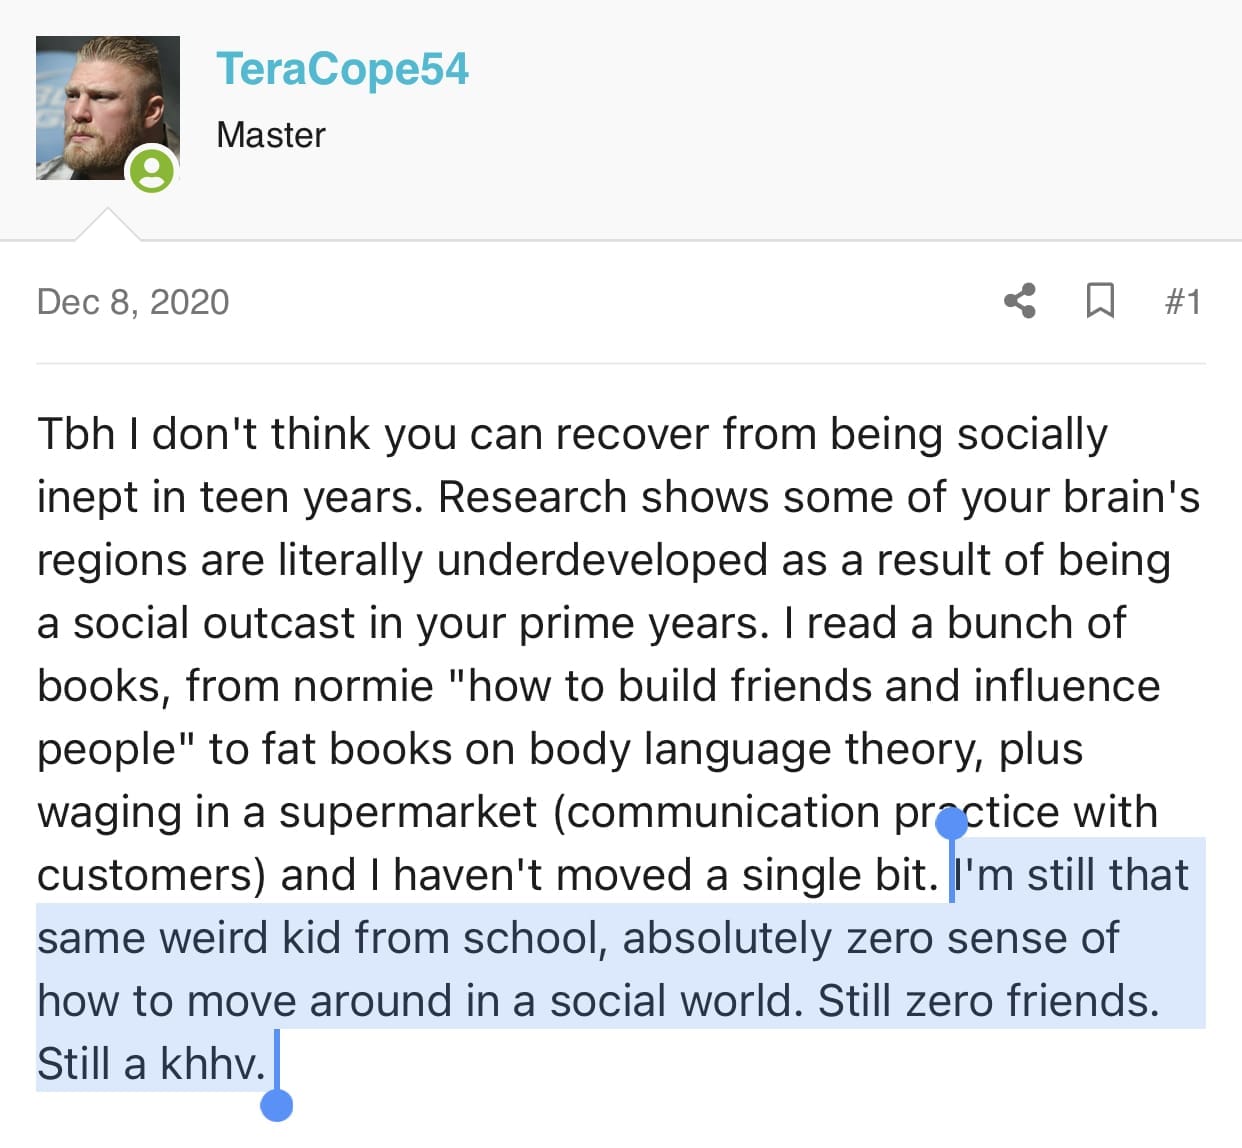1242x1148 pixels.
Task: Bookmark this post with the bookmark icon
Action: (x=1100, y=301)
